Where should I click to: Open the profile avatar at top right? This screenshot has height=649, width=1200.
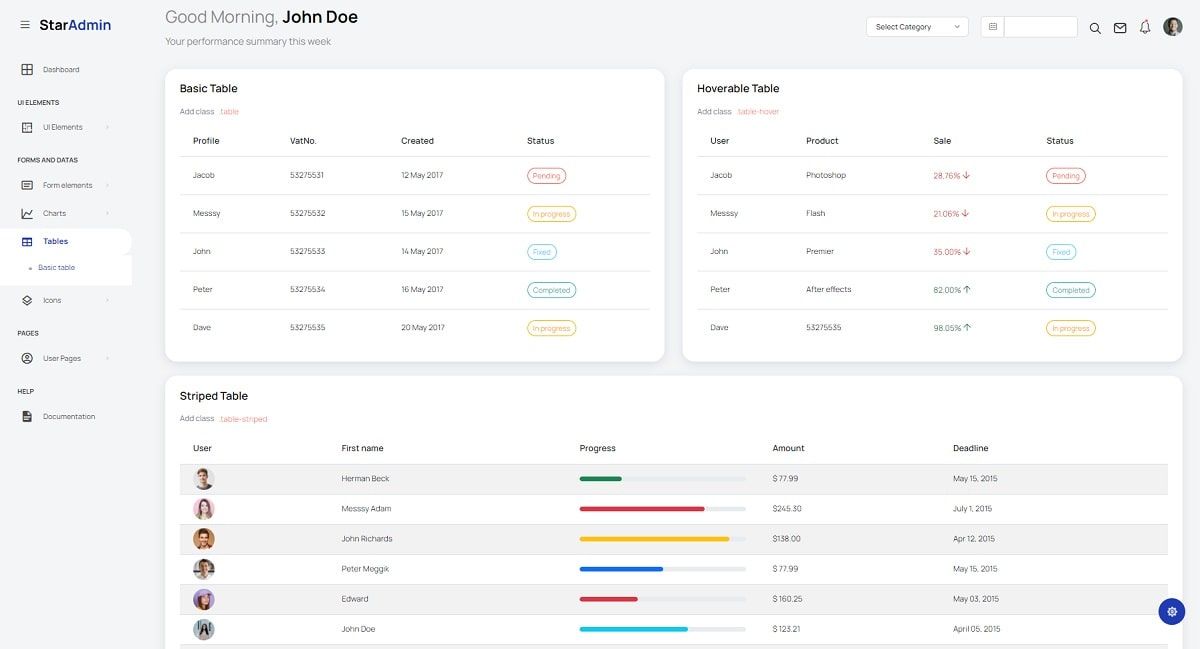point(1172,26)
